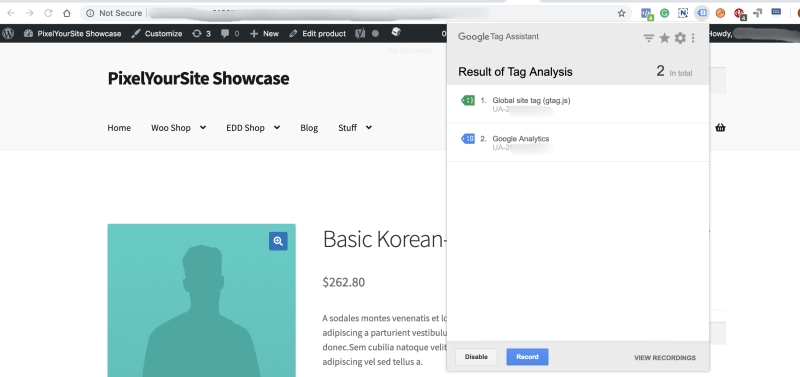The image size is (800, 377).
Task: Open the Blog menu item
Action: (x=309, y=128)
